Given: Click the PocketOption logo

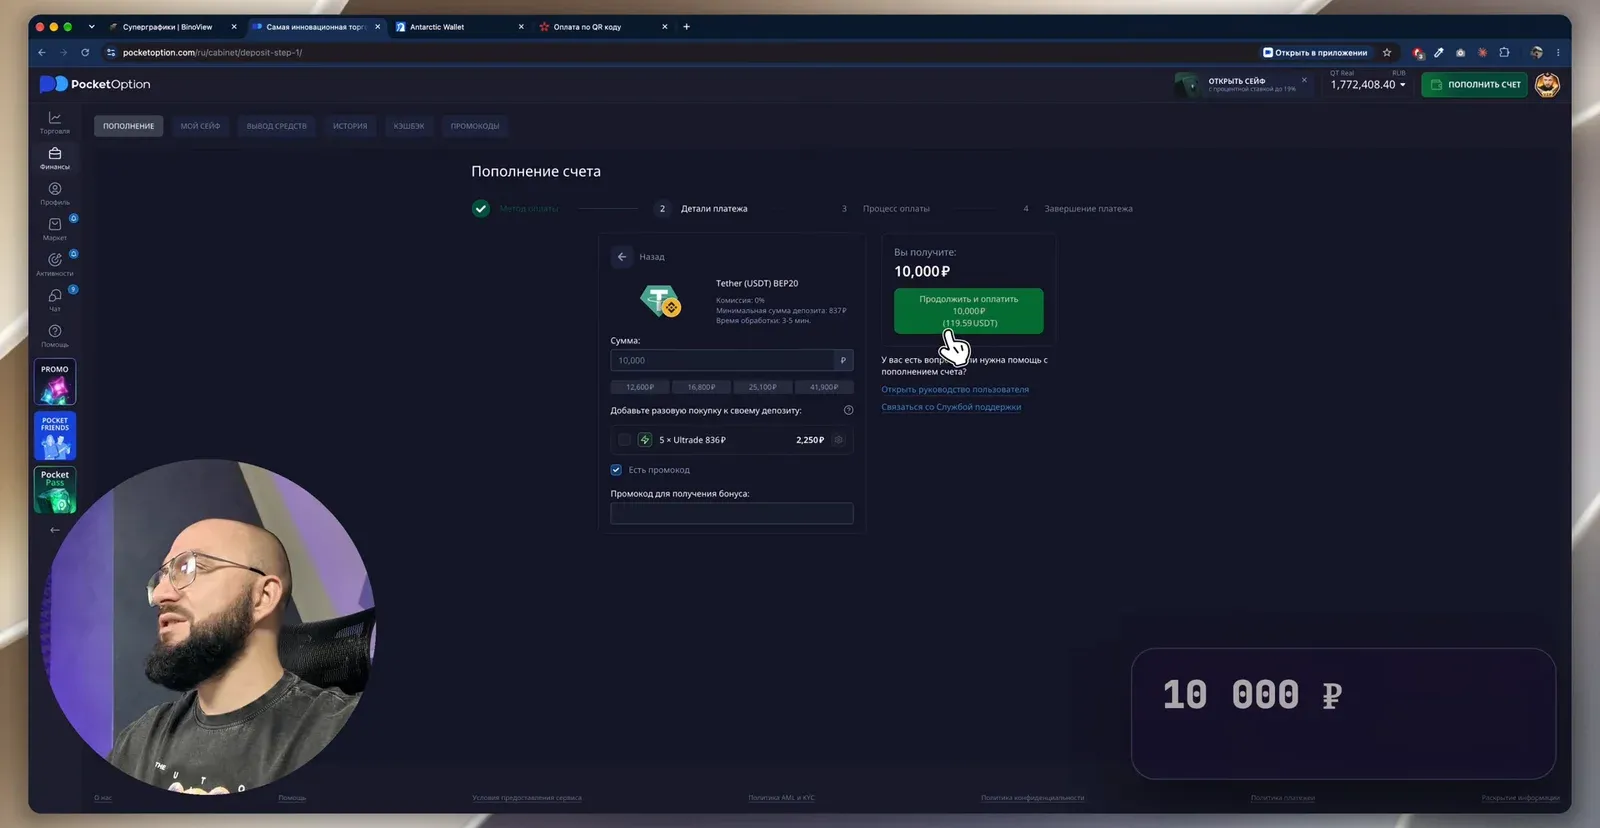Looking at the screenshot, I should point(95,85).
